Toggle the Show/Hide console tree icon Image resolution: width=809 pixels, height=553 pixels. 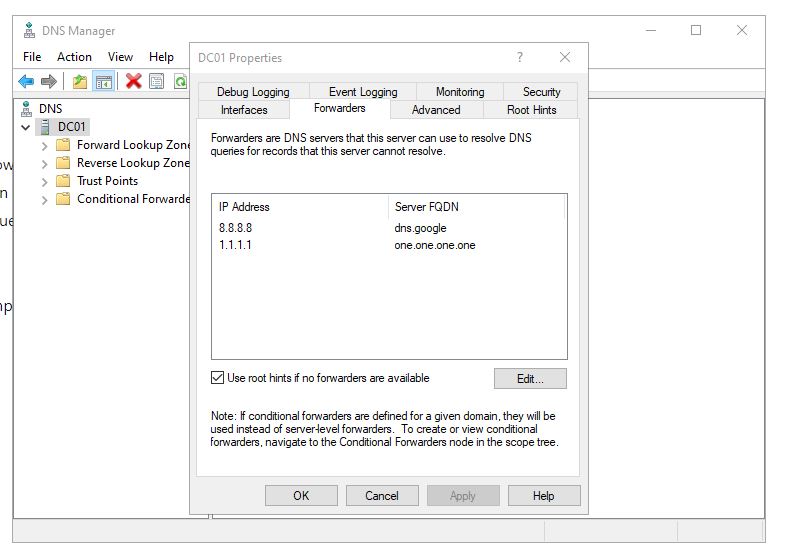coord(104,82)
